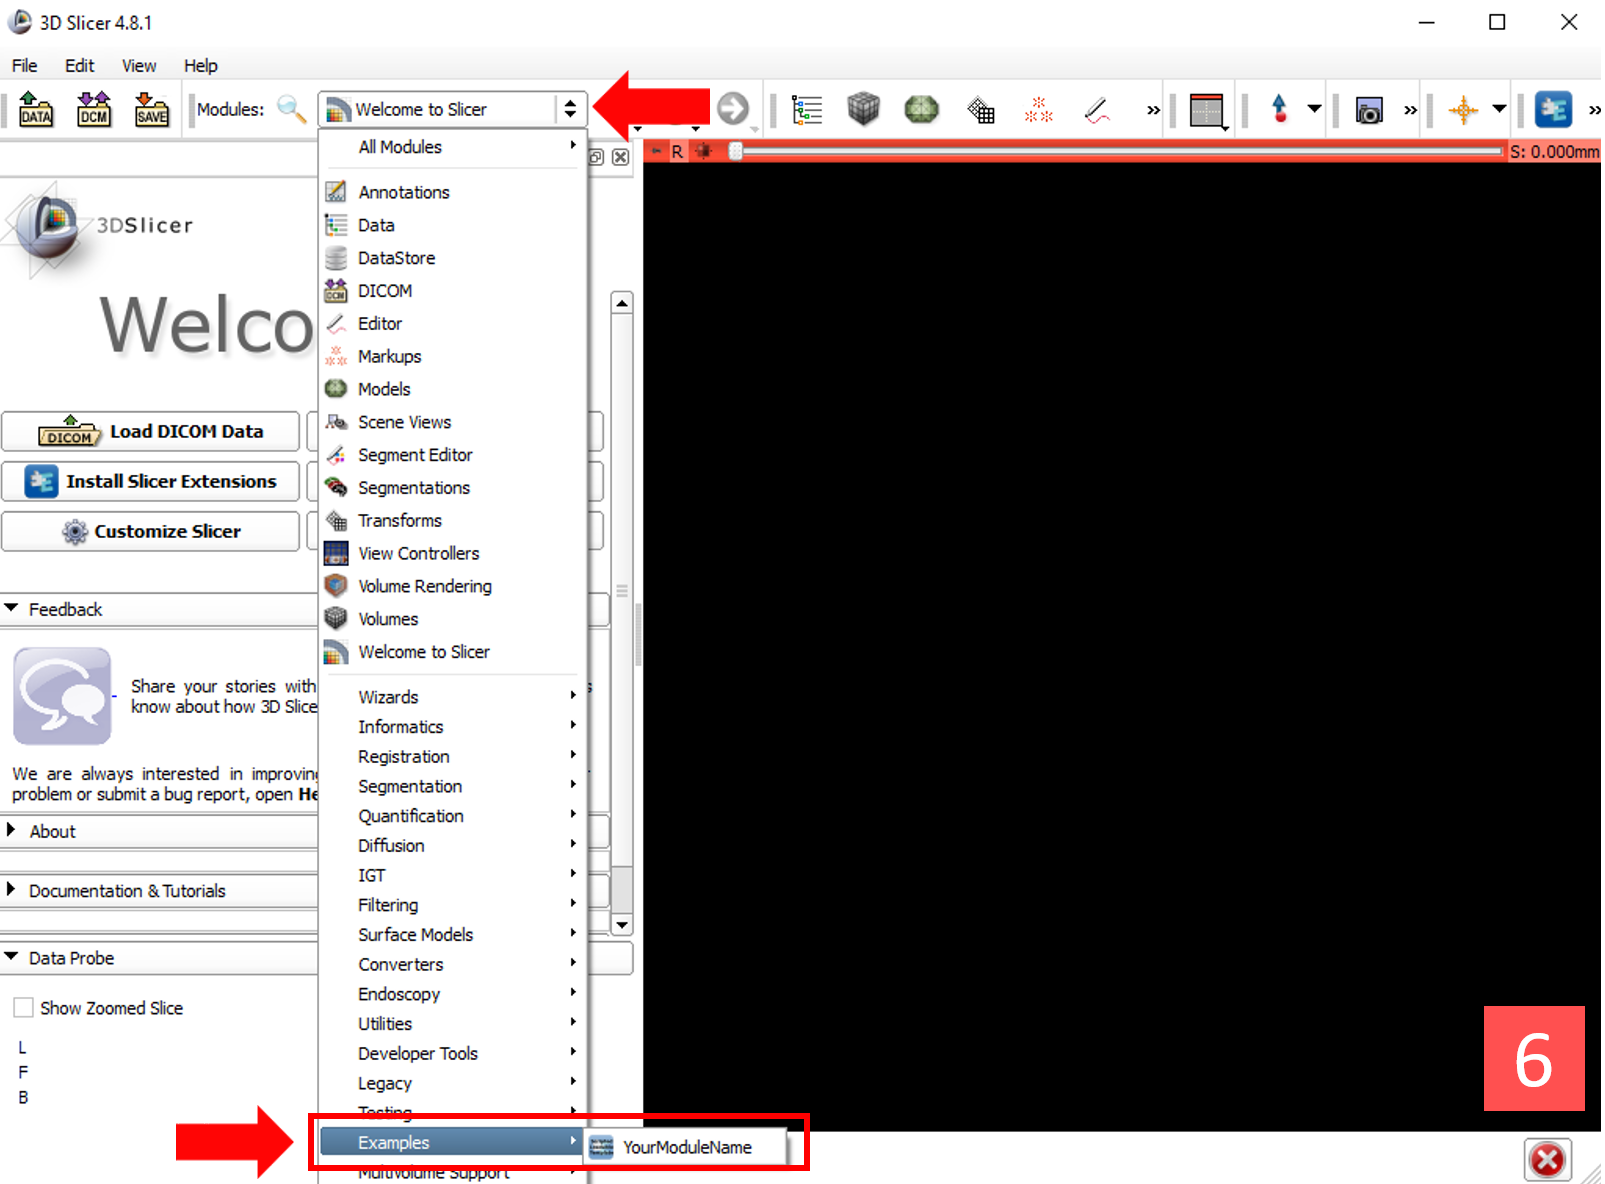This screenshot has height=1184, width=1605.
Task: Select Models from the module list
Action: pyautogui.click(x=452, y=389)
